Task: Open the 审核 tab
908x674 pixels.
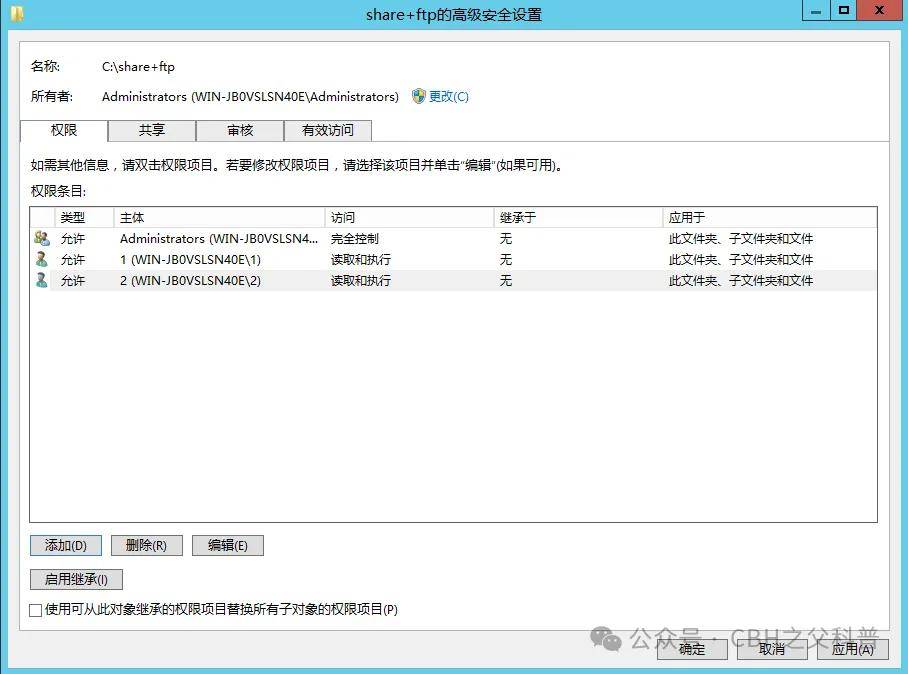Action: pos(240,130)
